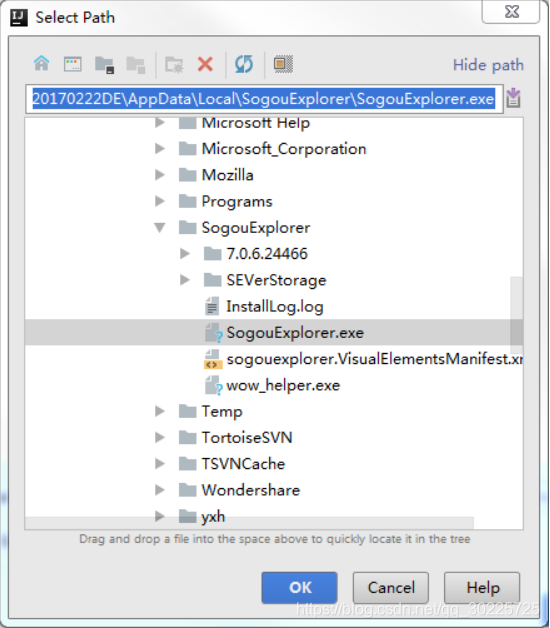Image resolution: width=550 pixels, height=628 pixels.
Task: Delete selected file with red X icon
Action: 205,64
